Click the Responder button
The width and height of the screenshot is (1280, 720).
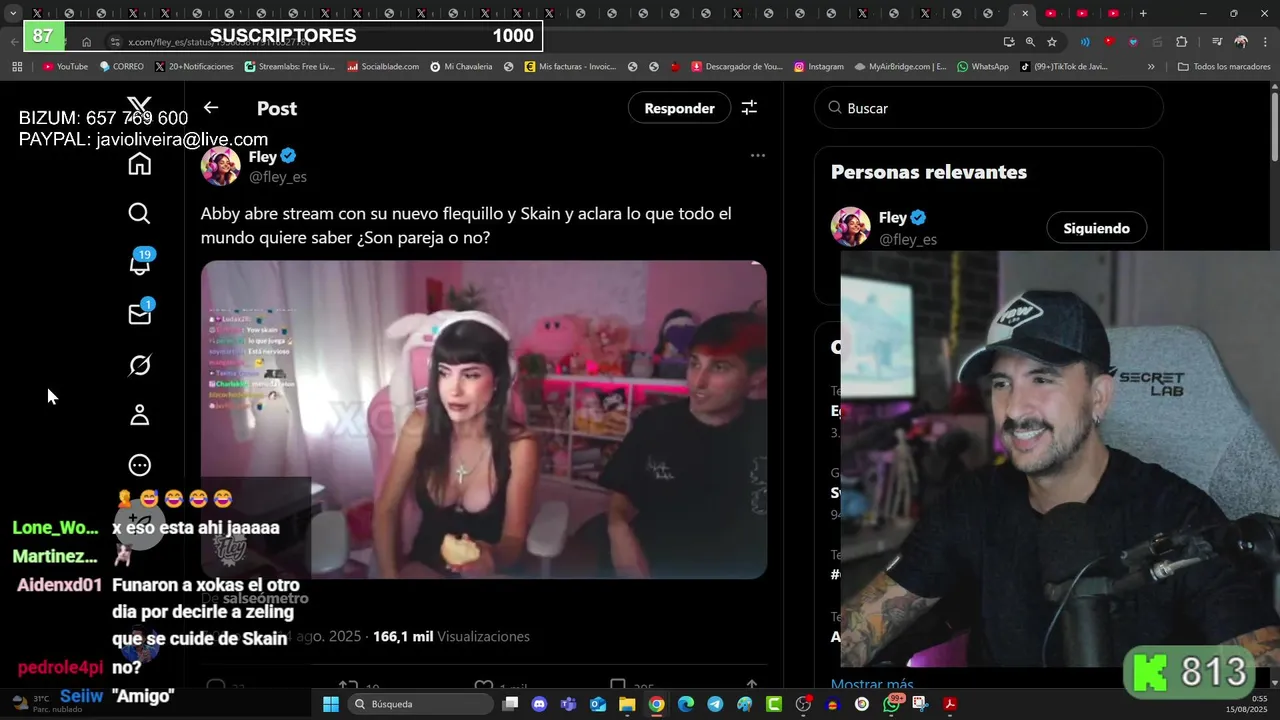[x=679, y=108]
